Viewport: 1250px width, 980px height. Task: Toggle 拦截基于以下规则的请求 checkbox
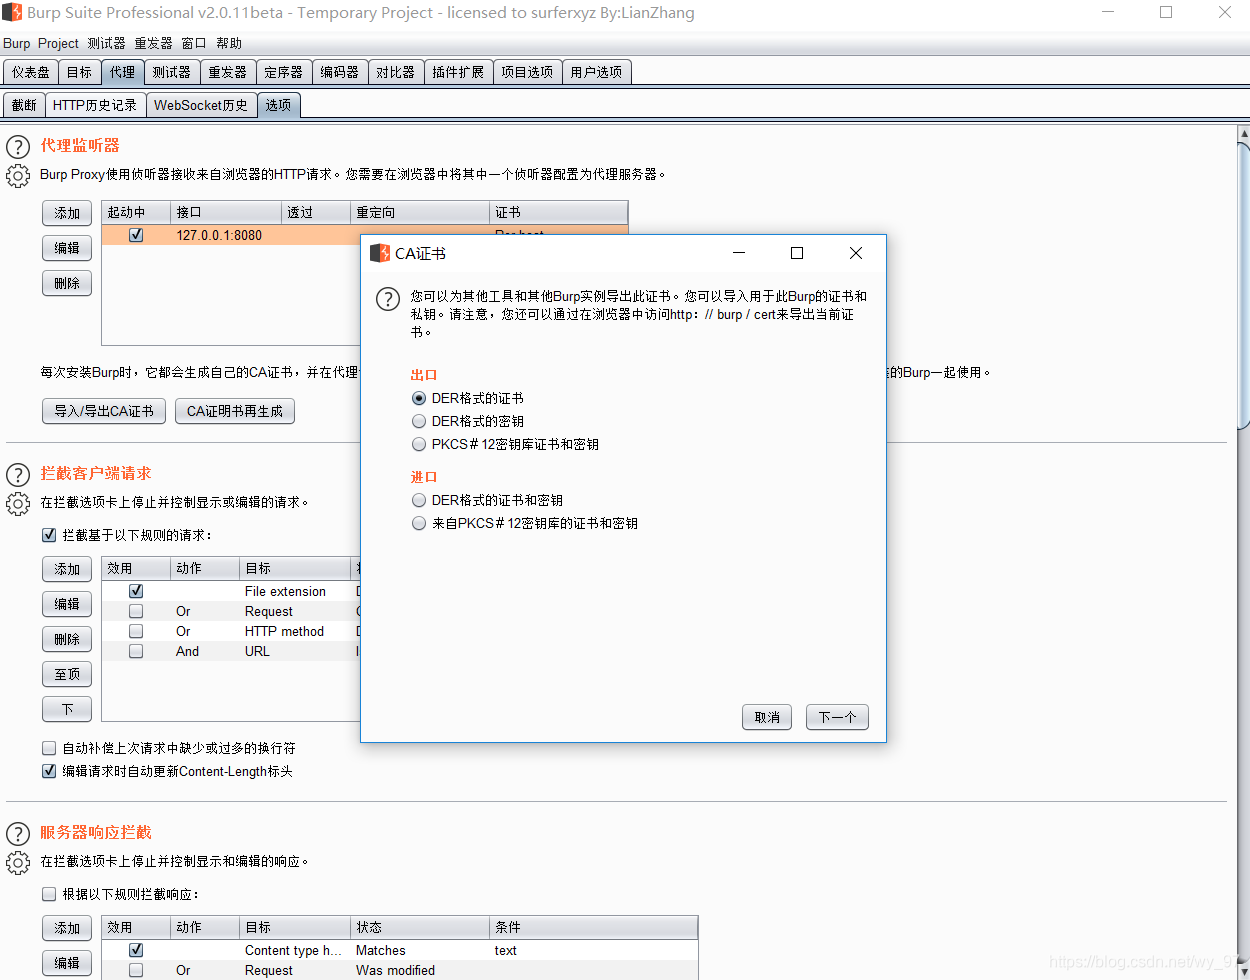[49, 535]
